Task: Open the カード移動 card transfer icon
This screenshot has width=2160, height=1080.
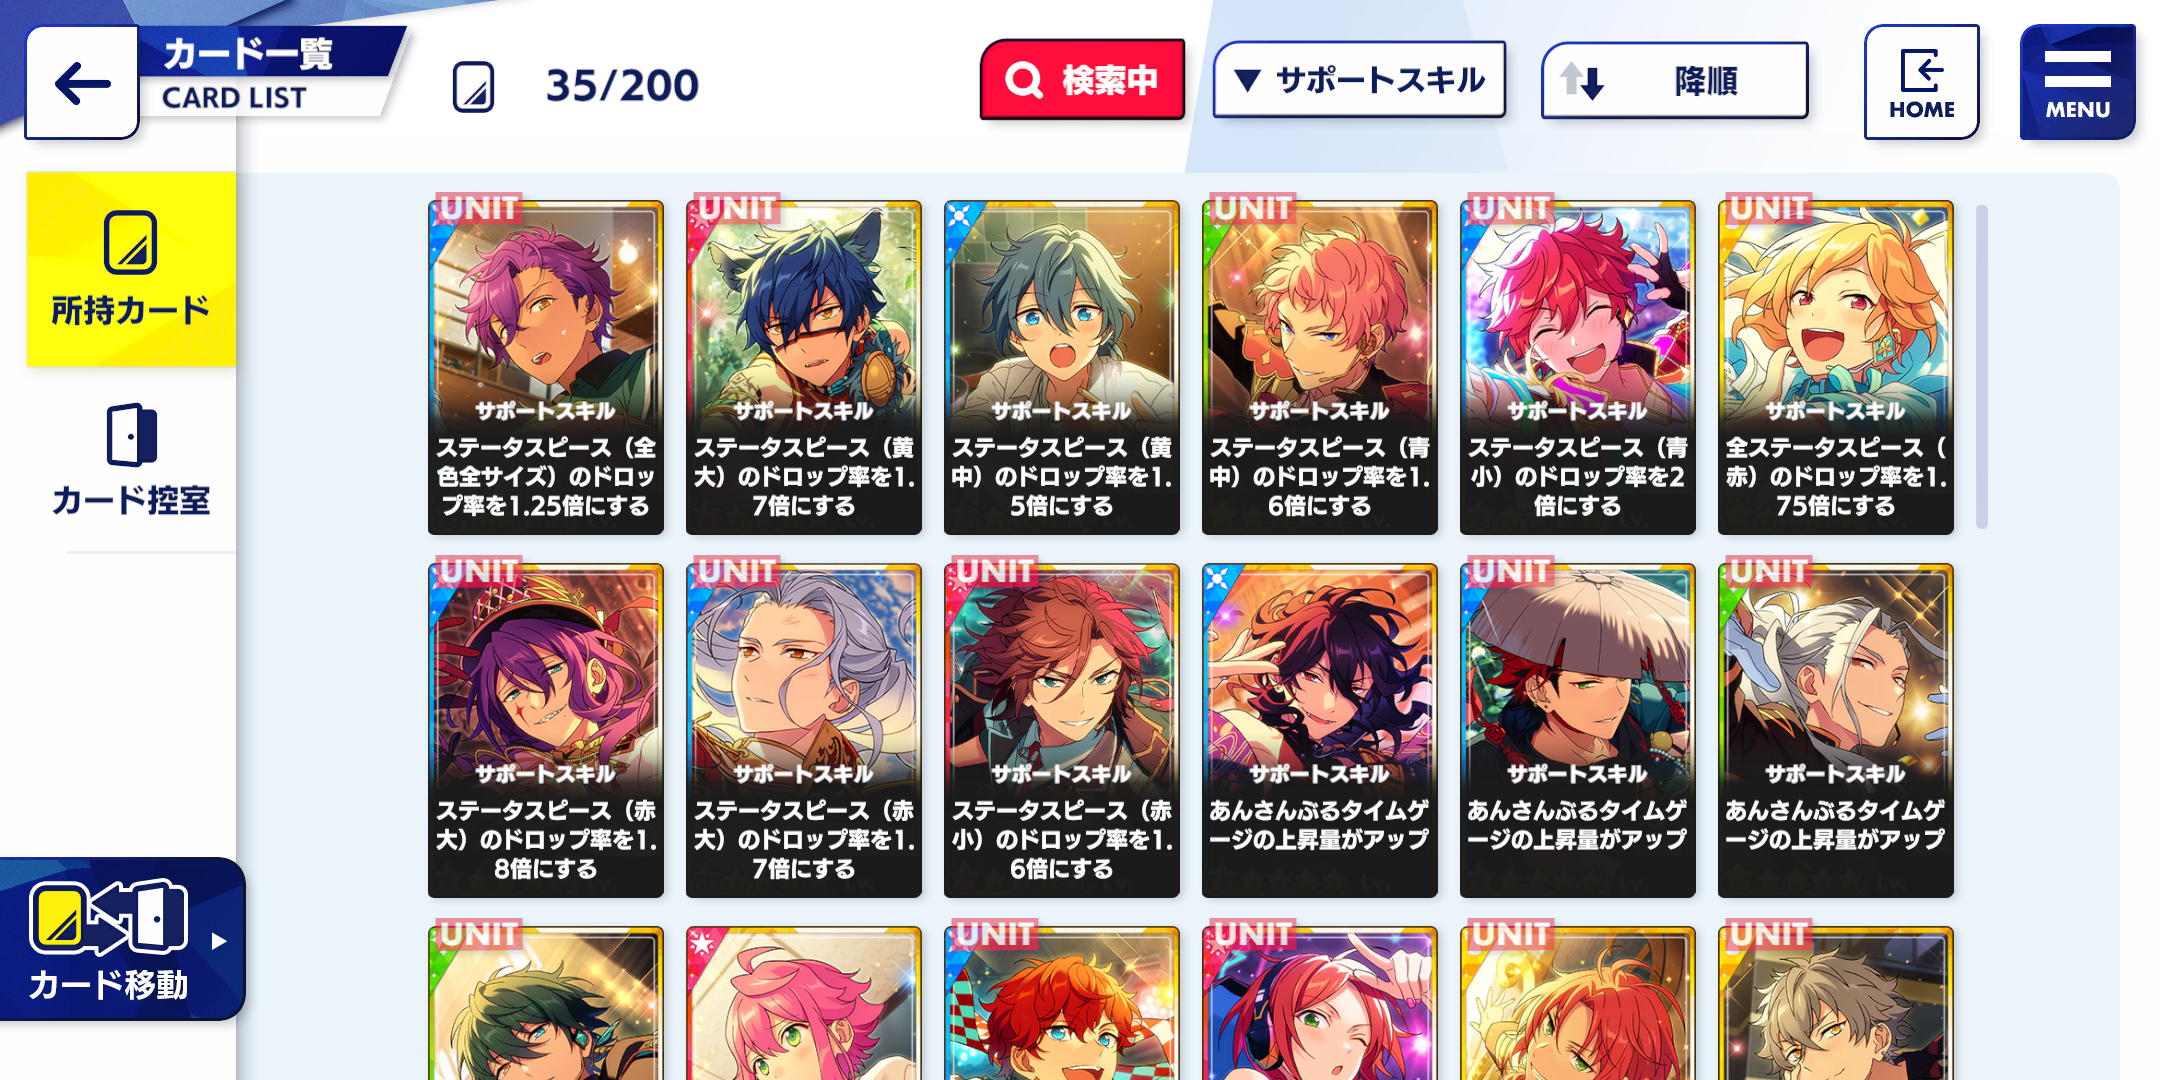Action: tap(108, 917)
